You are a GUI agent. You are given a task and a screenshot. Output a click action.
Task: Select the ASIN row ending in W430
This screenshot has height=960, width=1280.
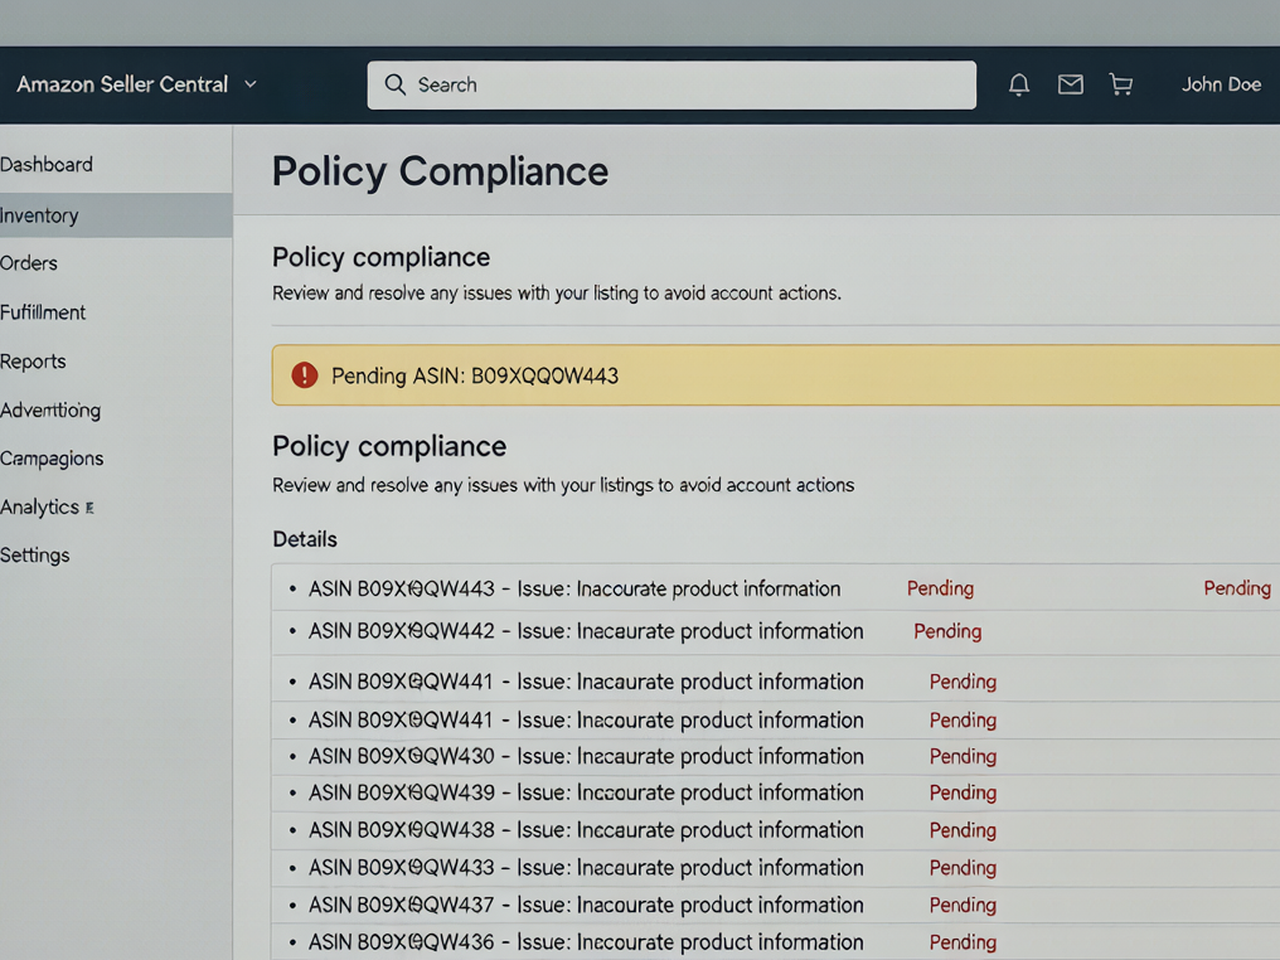[x=775, y=756]
